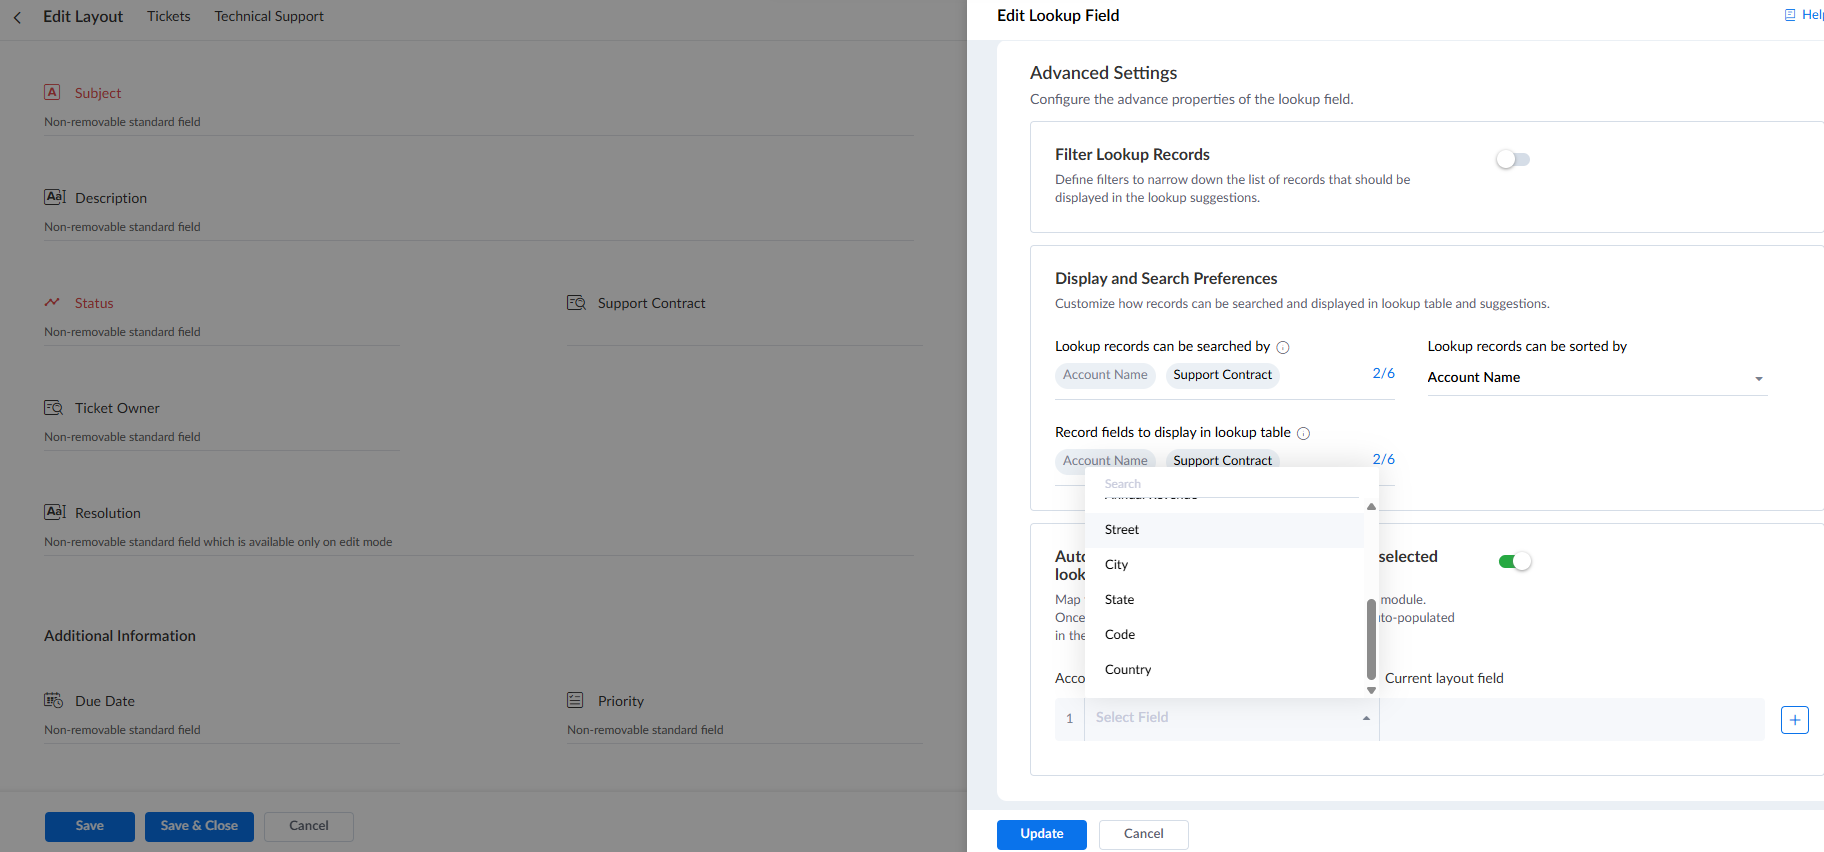Click the Subject field text icon
Image resolution: width=1824 pixels, height=852 pixels.
(x=52, y=92)
